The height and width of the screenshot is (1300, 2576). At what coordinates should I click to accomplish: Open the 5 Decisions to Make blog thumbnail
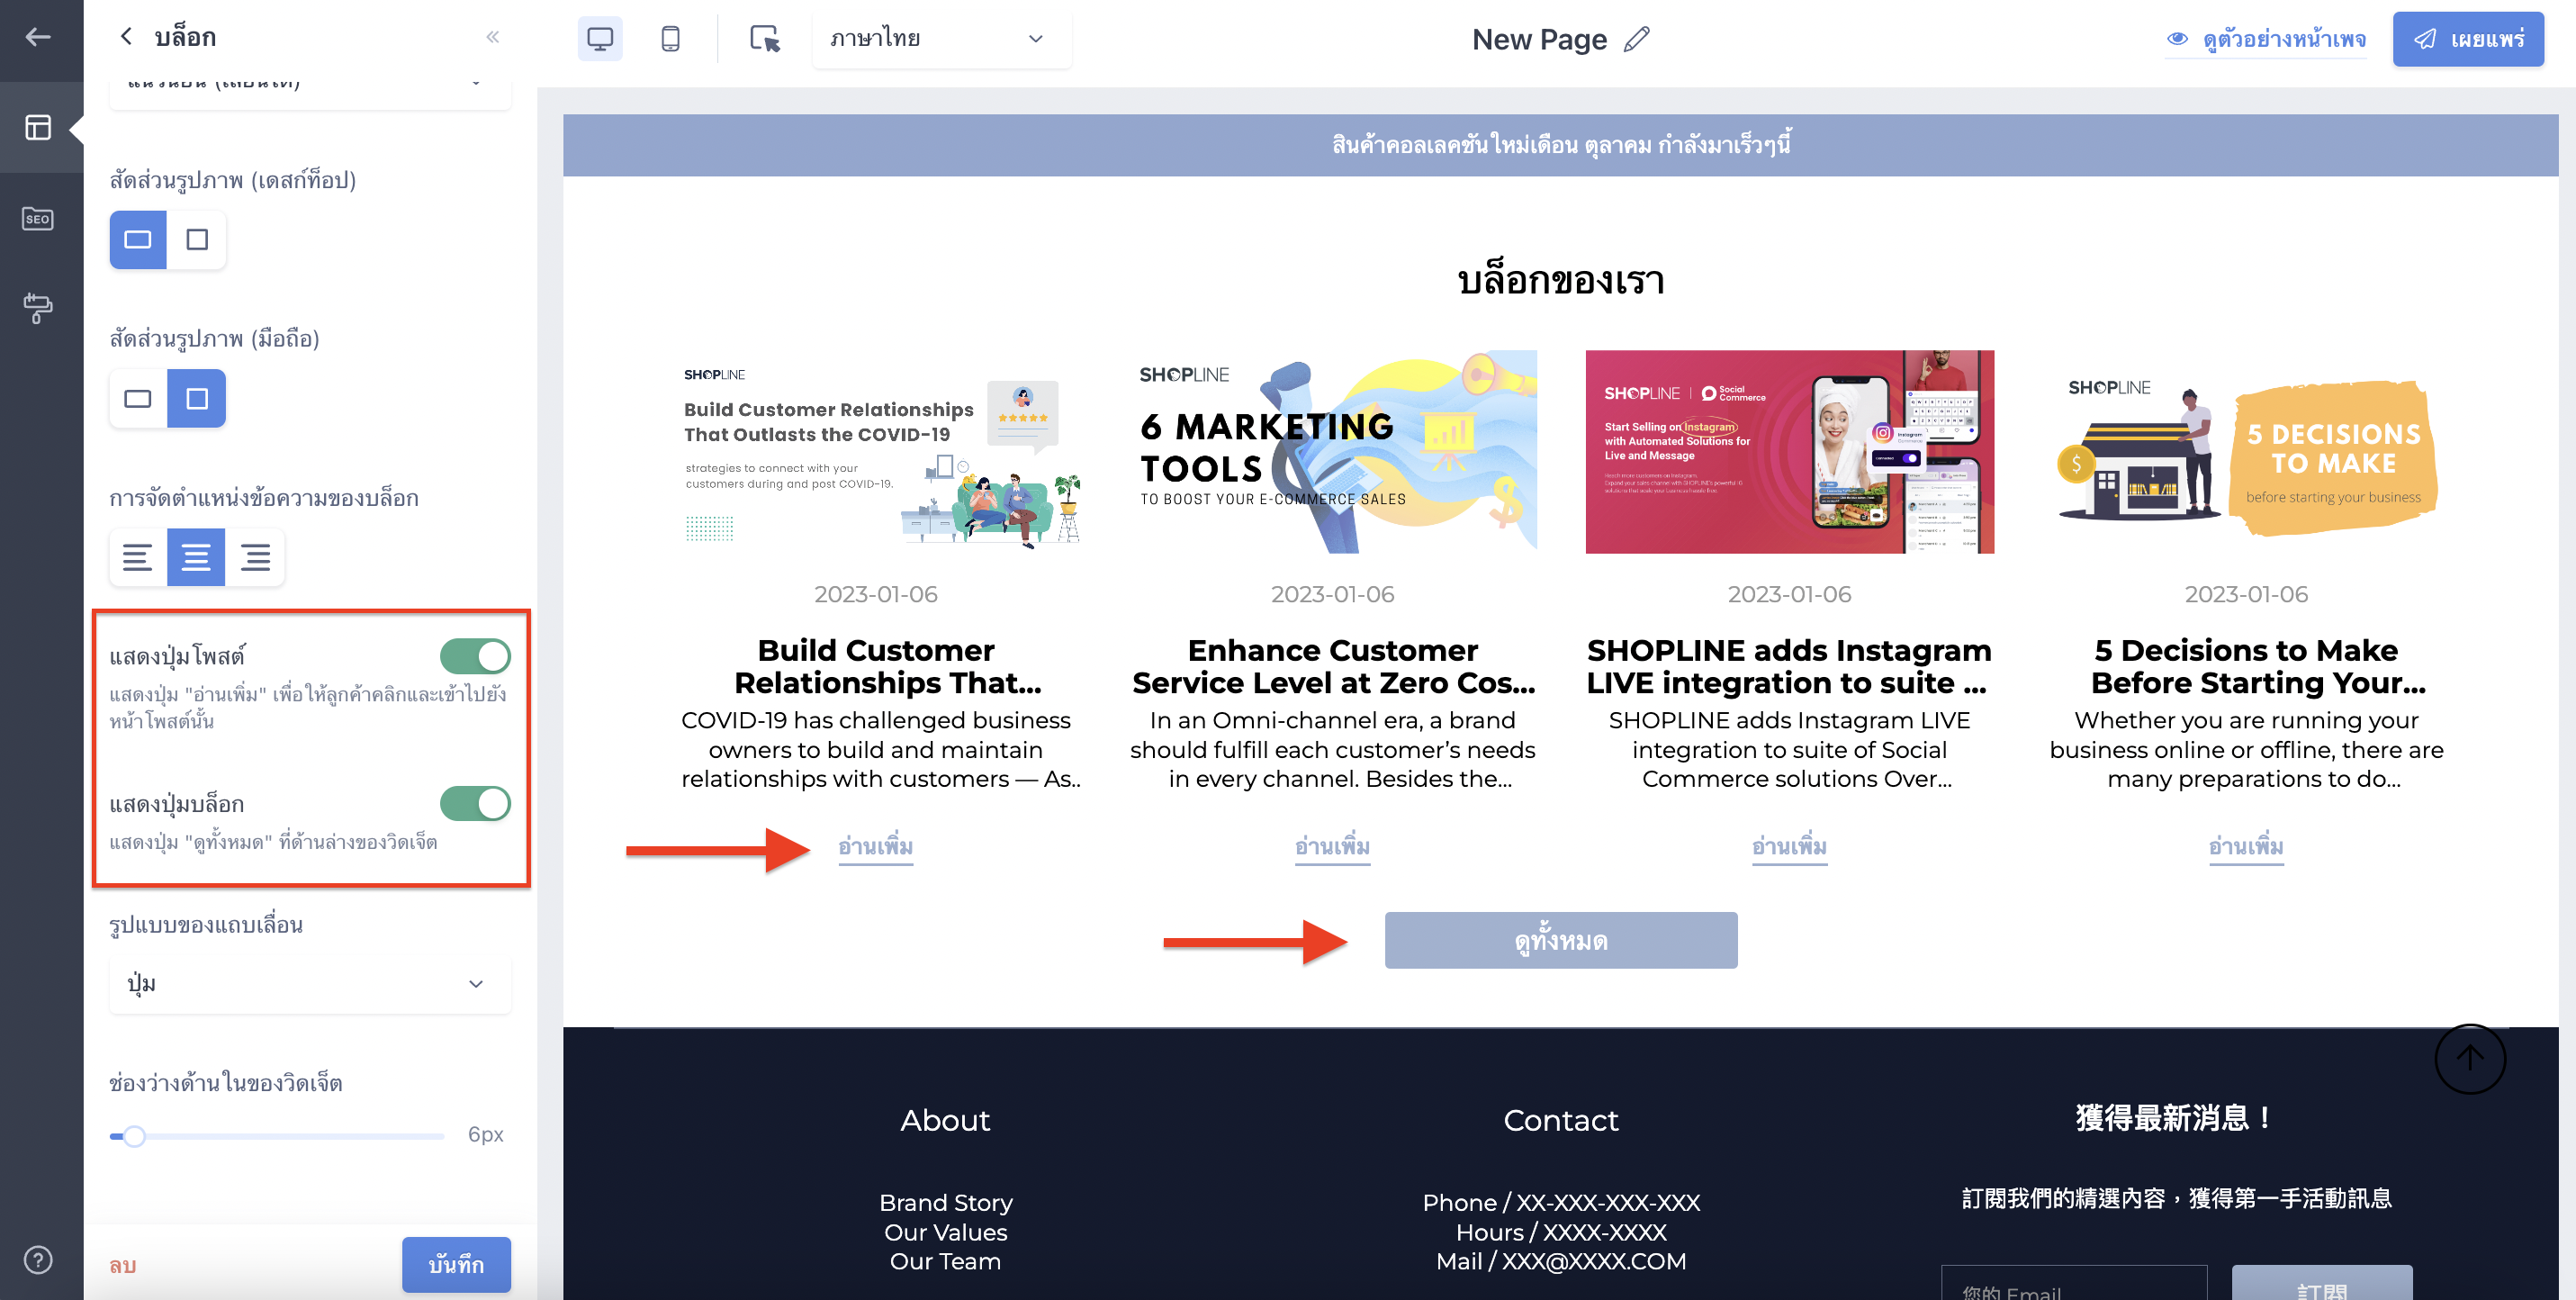point(2247,451)
